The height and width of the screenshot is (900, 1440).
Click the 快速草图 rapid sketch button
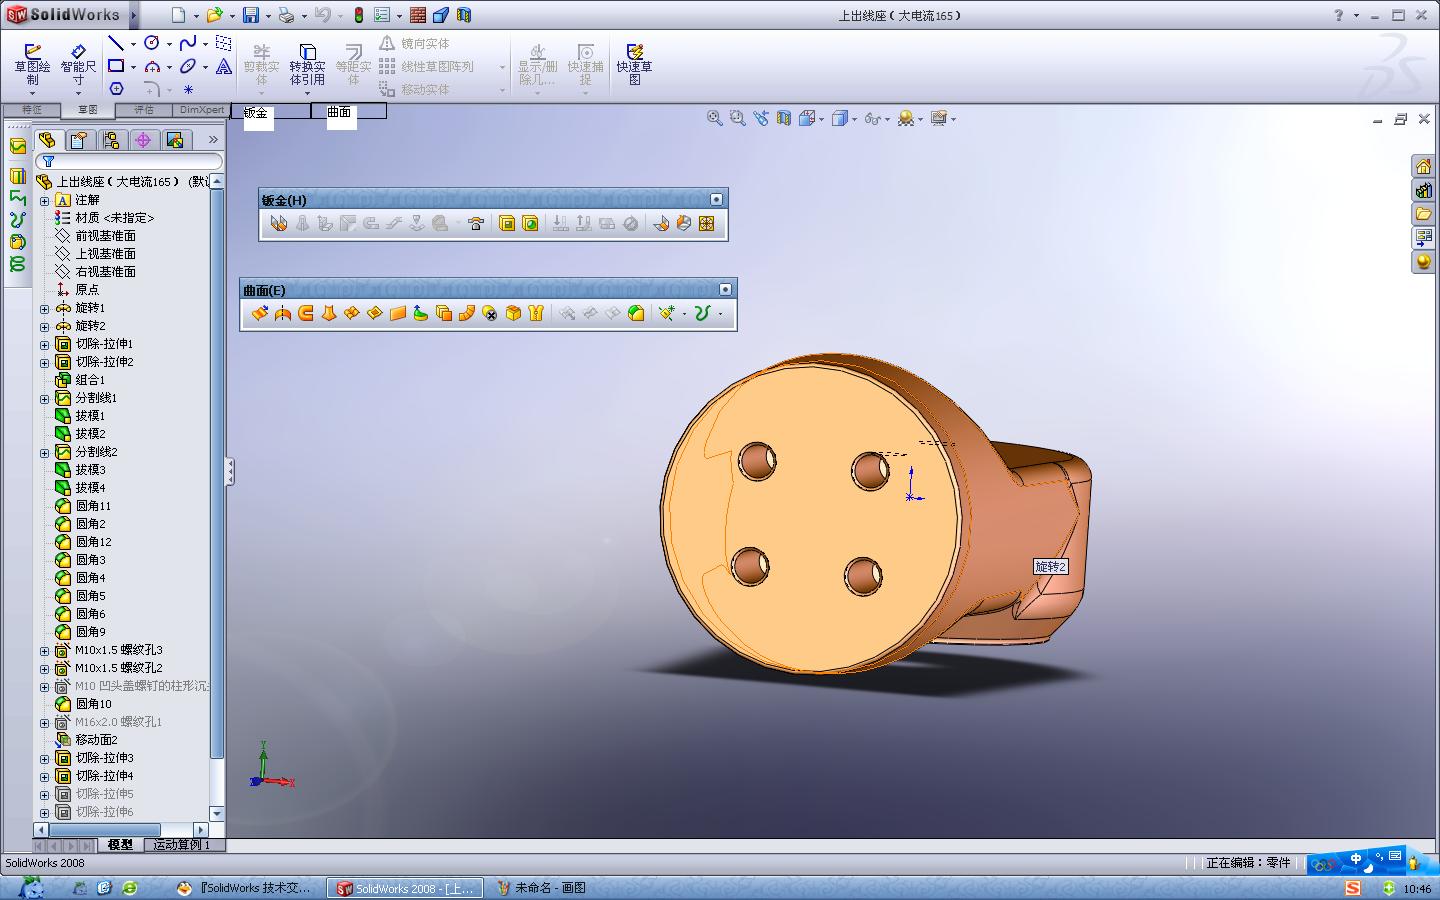point(634,65)
